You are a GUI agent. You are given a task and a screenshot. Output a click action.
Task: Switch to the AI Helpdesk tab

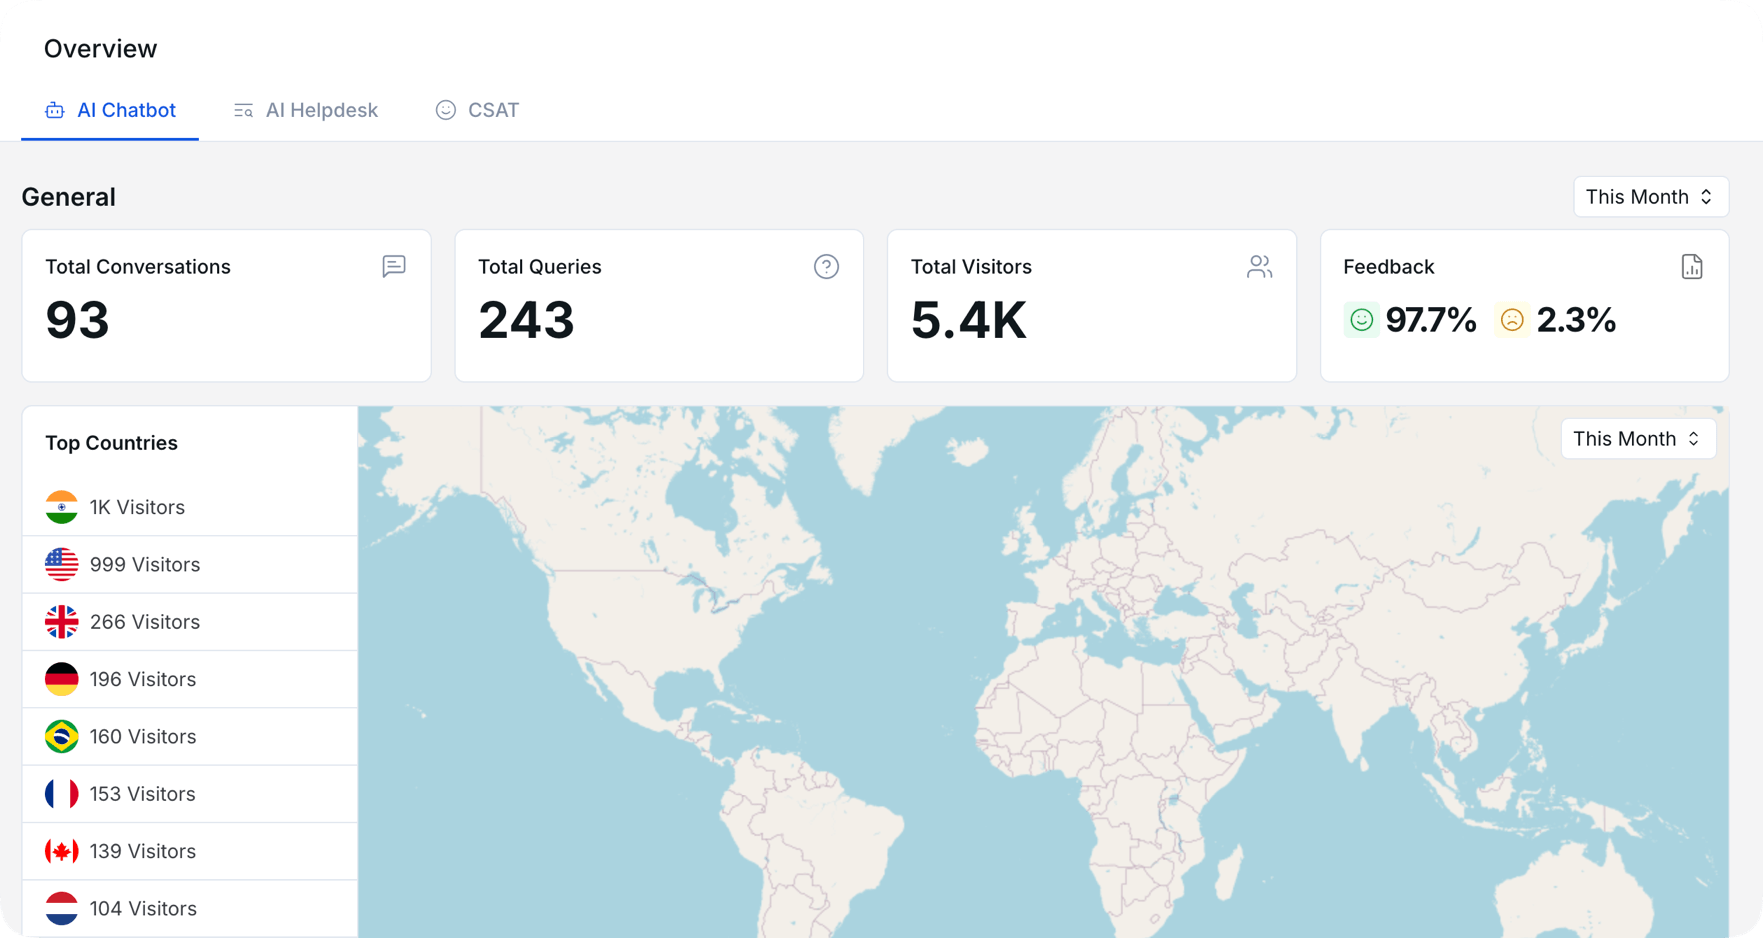click(306, 110)
